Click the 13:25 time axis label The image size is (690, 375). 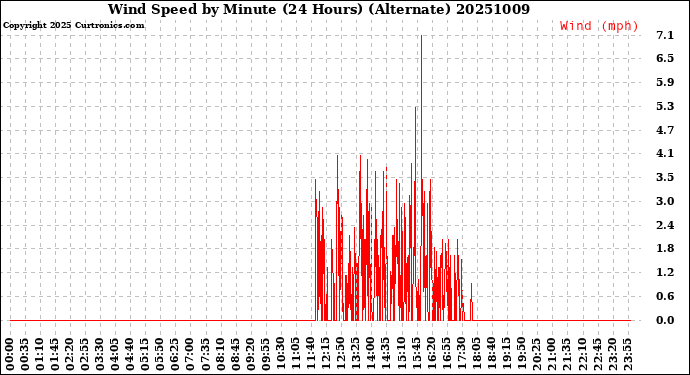pyautogui.click(x=356, y=355)
